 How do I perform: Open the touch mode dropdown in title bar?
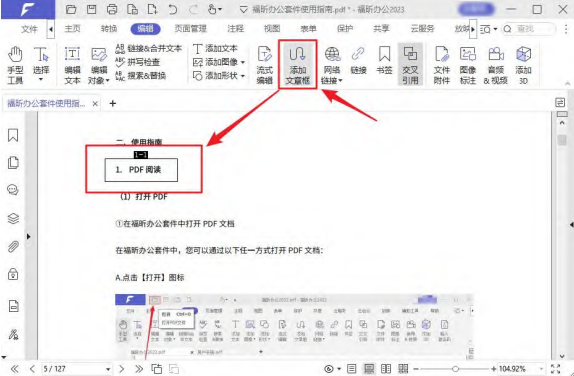tap(220, 10)
